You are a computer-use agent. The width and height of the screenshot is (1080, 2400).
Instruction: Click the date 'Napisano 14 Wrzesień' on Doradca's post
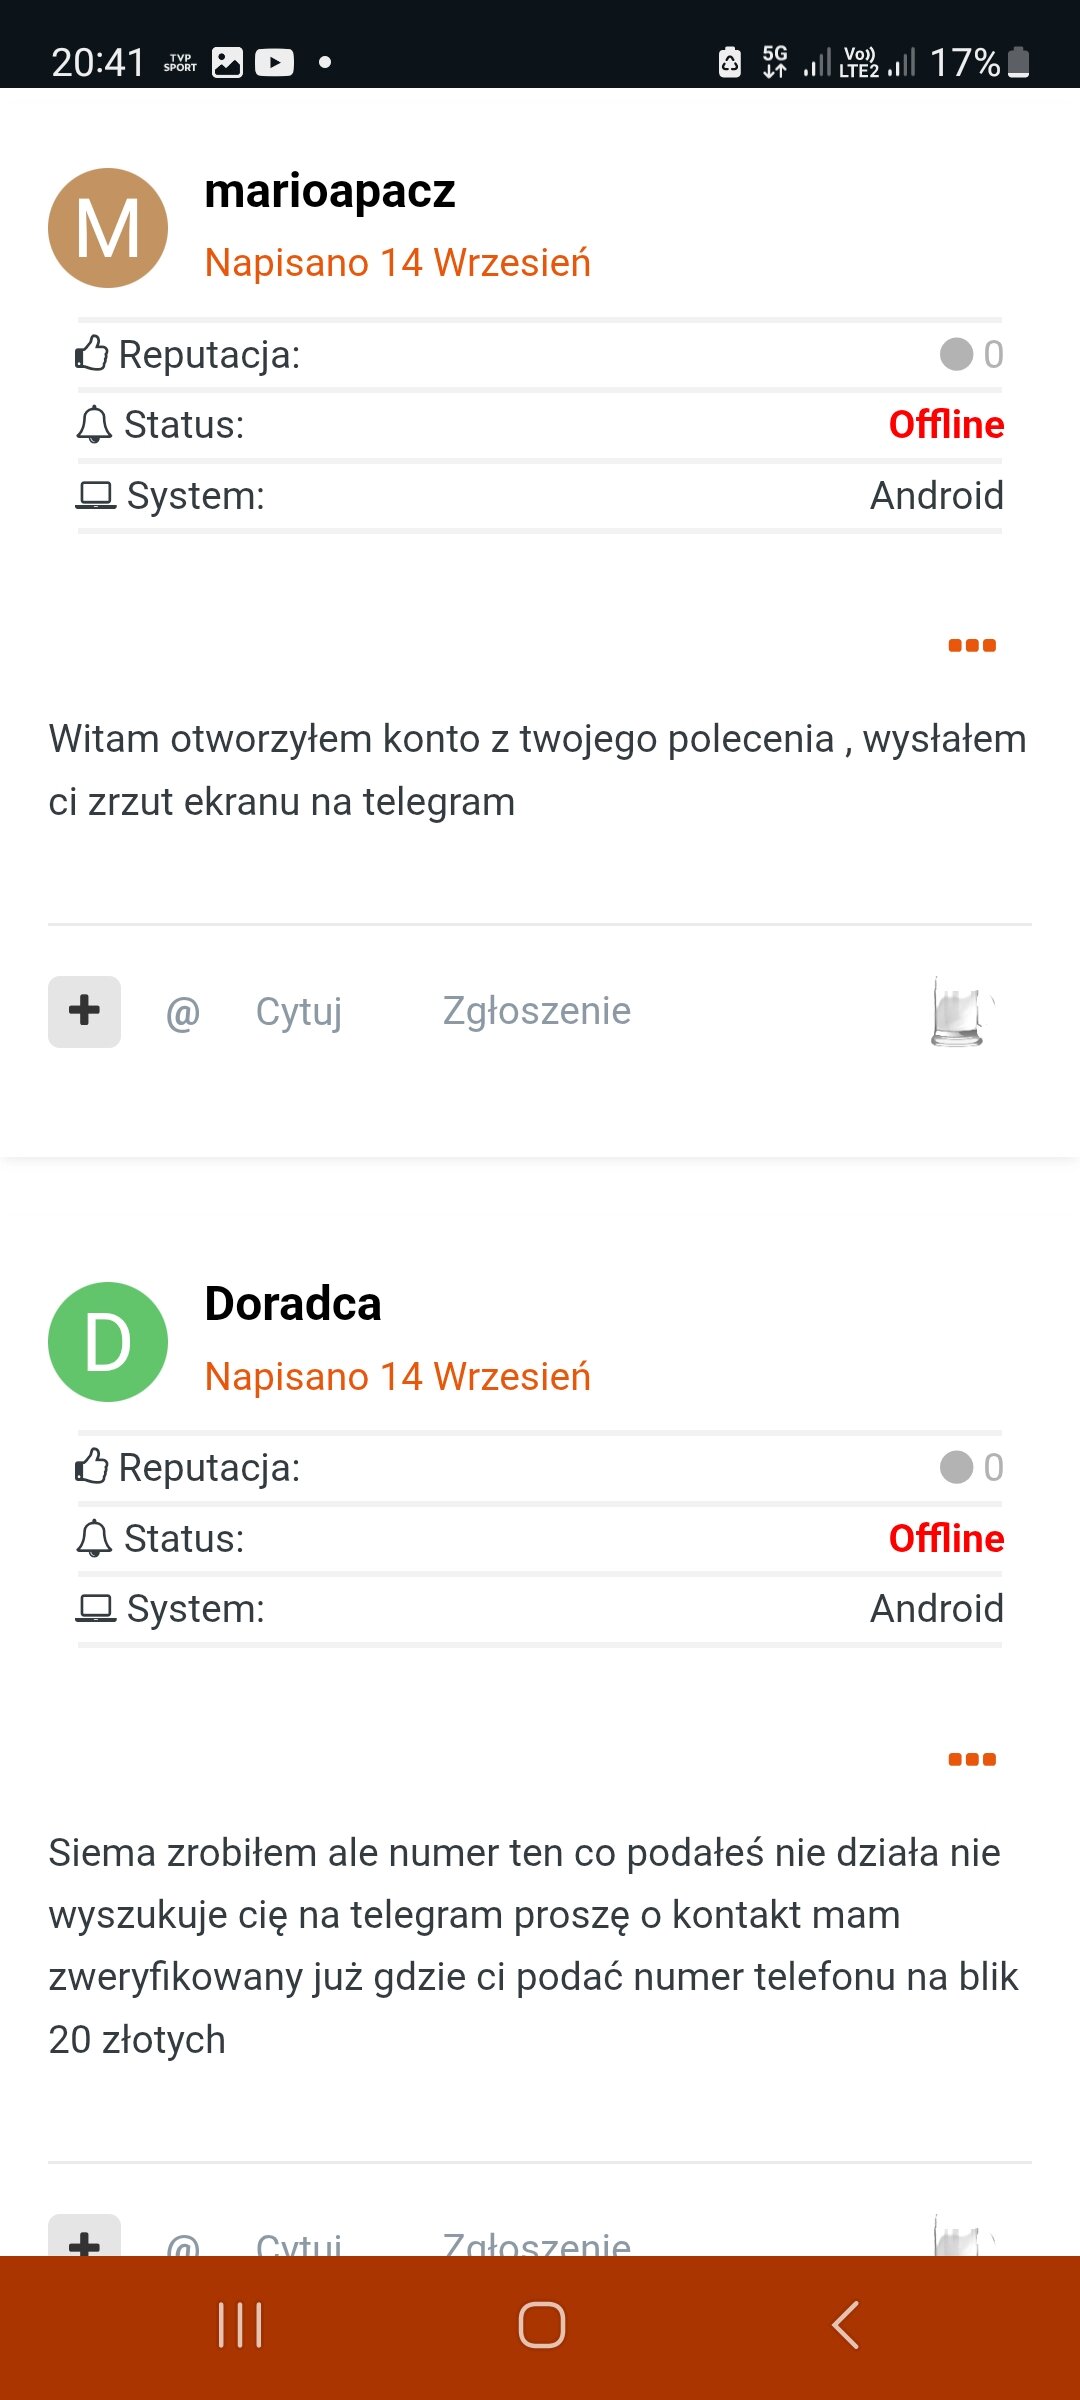point(397,1377)
